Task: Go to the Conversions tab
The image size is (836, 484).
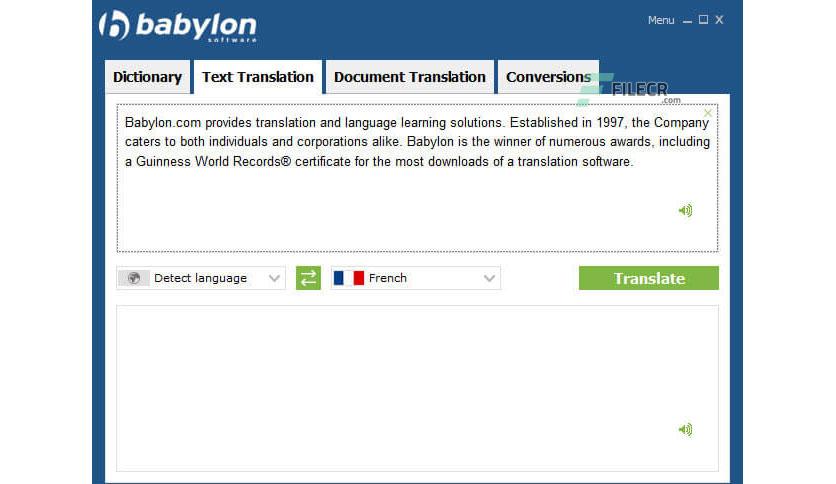Action: point(548,77)
